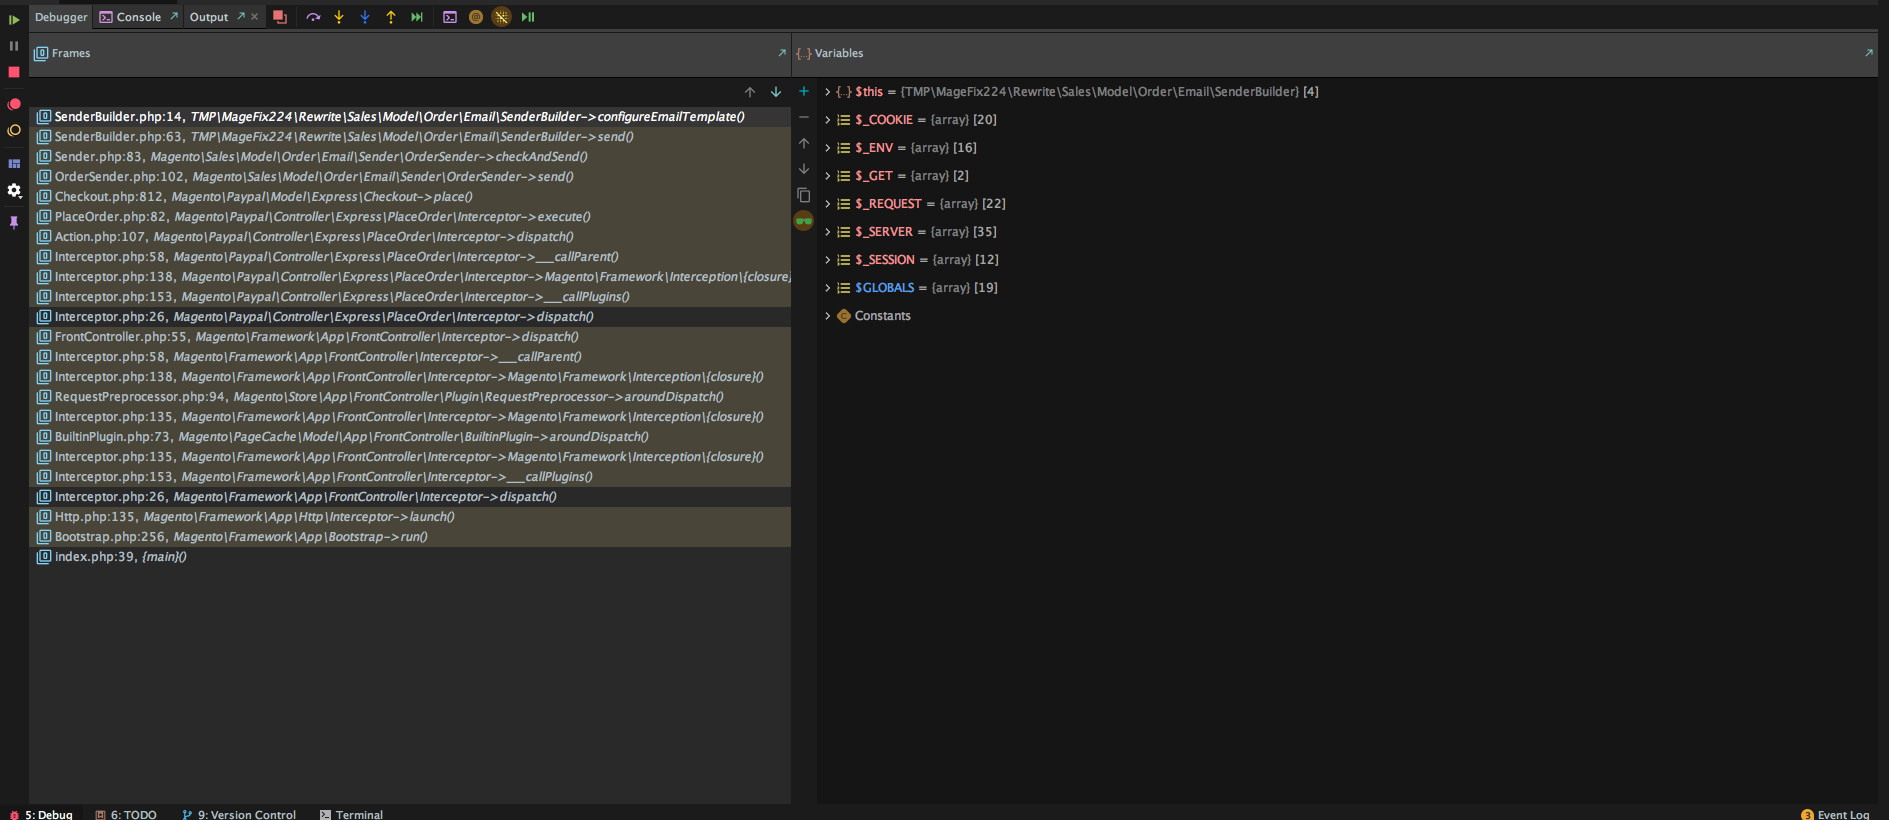Switch to the Output tab
1889x820 pixels.
tap(209, 17)
